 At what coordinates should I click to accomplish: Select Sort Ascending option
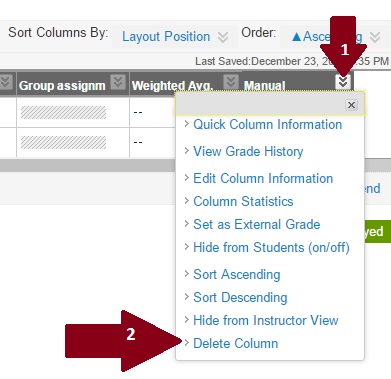pos(237,275)
